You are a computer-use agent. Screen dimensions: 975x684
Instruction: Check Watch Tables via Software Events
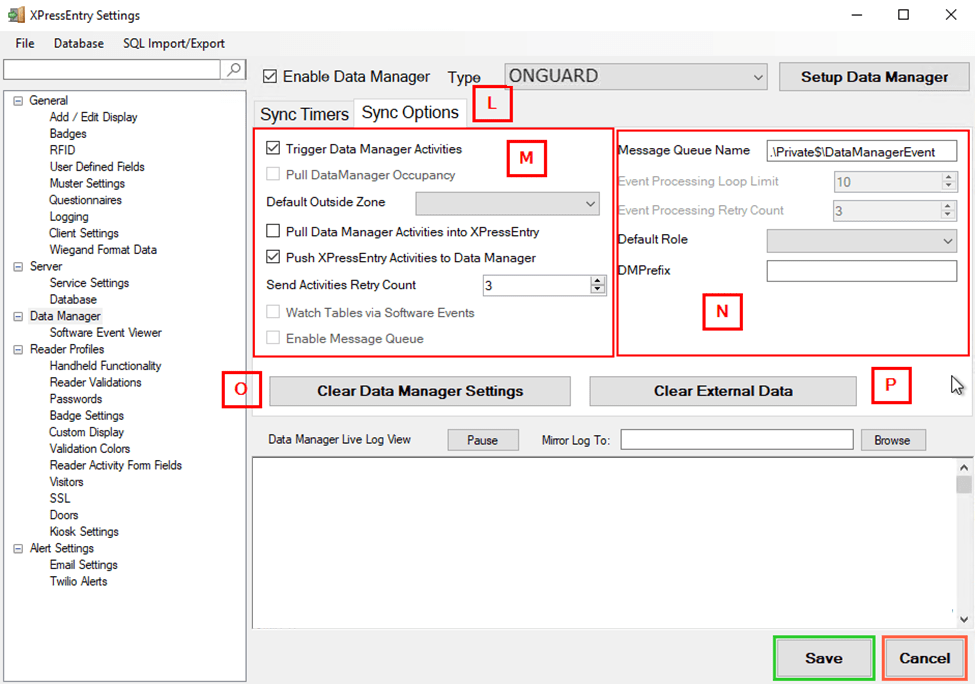point(273,312)
